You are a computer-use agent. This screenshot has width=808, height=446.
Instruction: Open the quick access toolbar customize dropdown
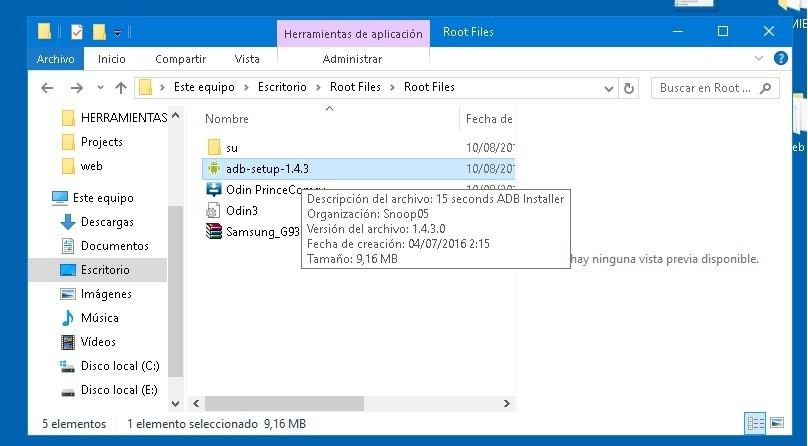117,33
